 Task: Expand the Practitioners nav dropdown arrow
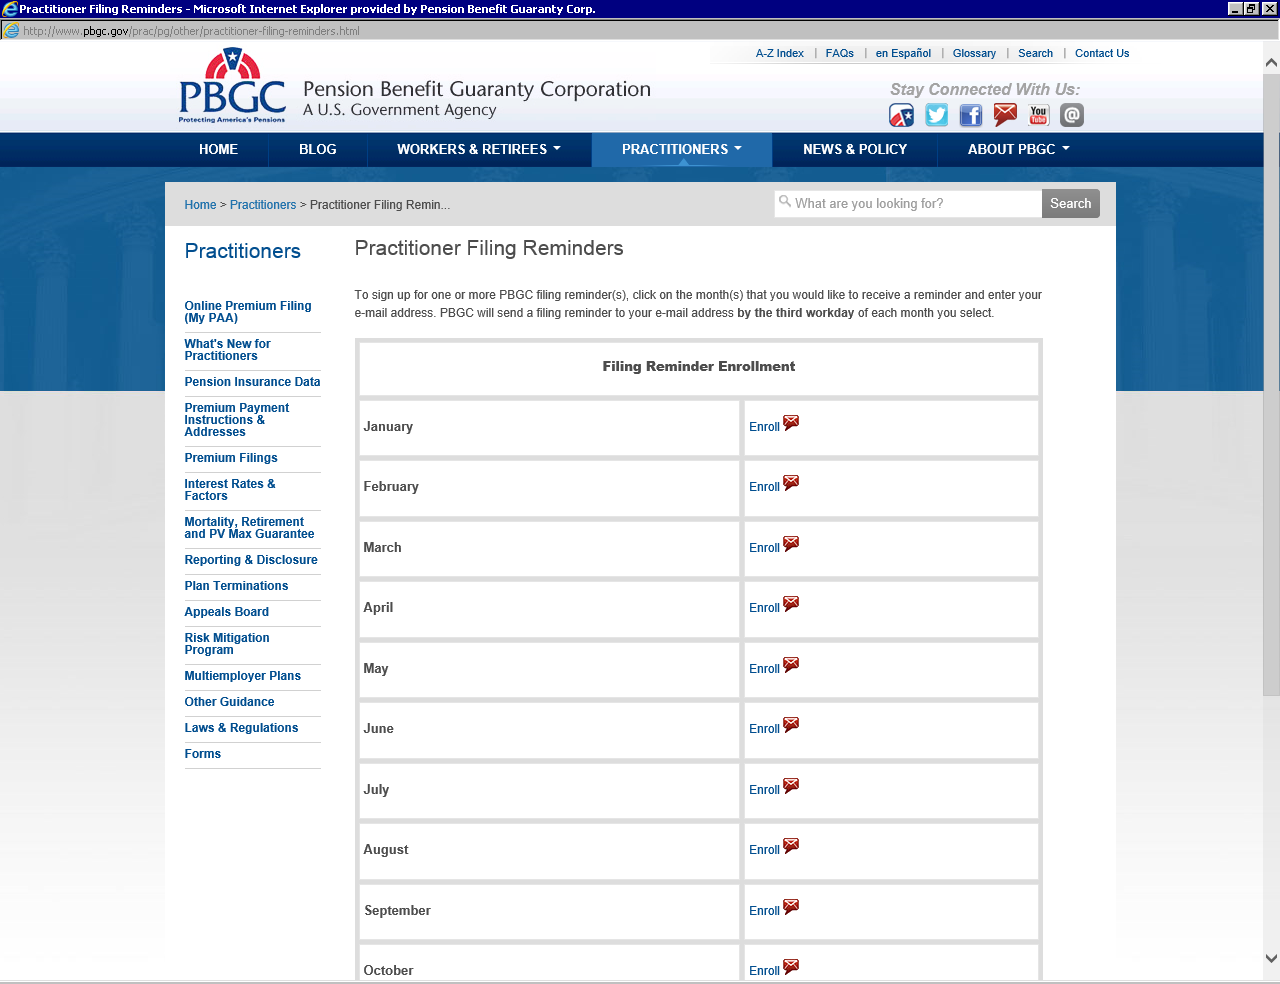pos(738,149)
